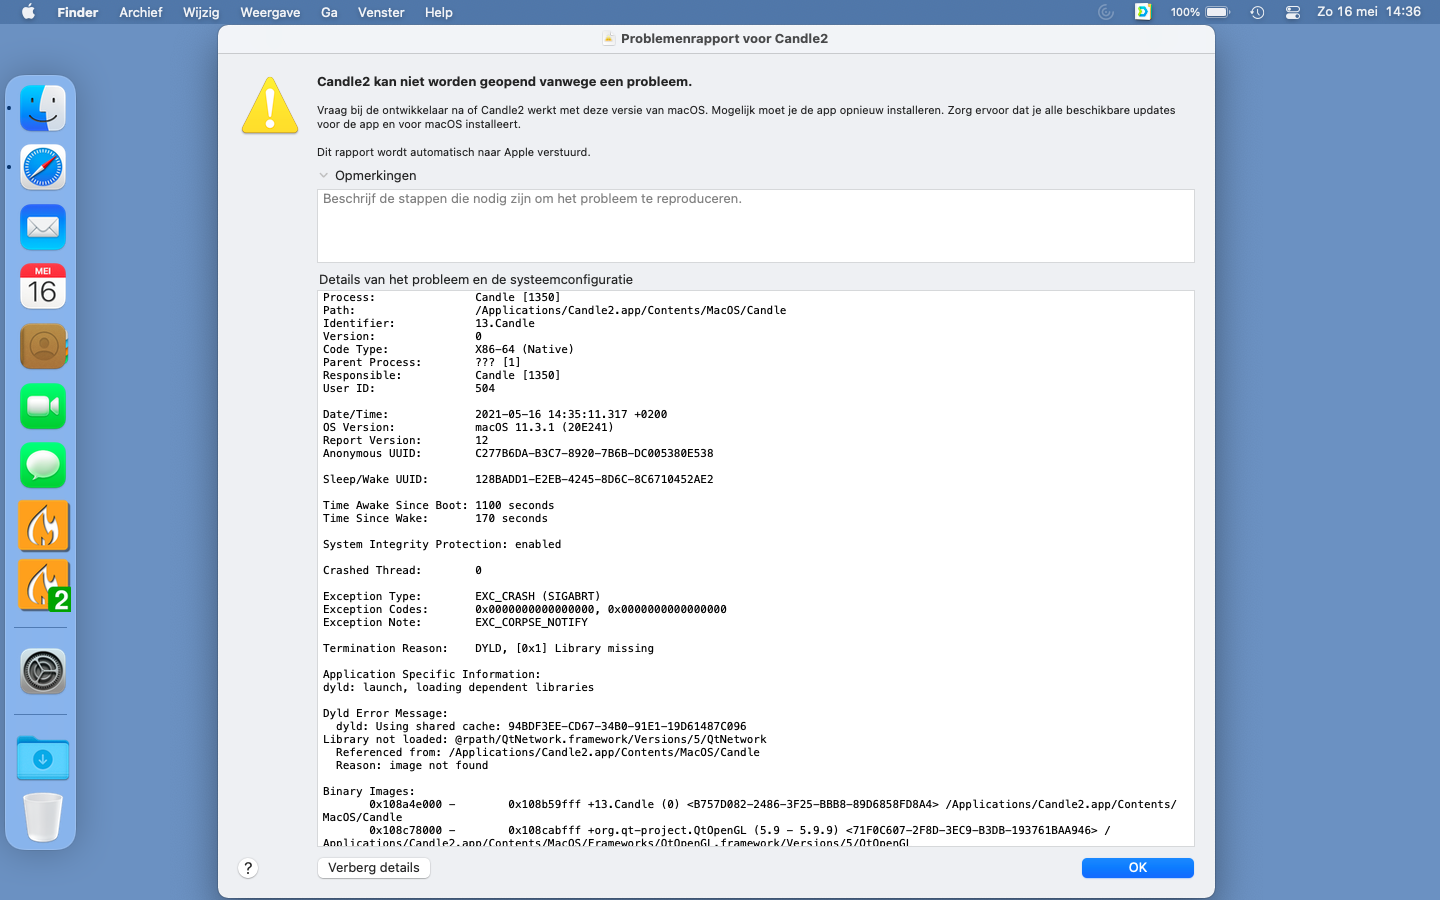Viewport: 1440px width, 900px height.
Task: Click the help question mark button
Action: [x=248, y=868]
